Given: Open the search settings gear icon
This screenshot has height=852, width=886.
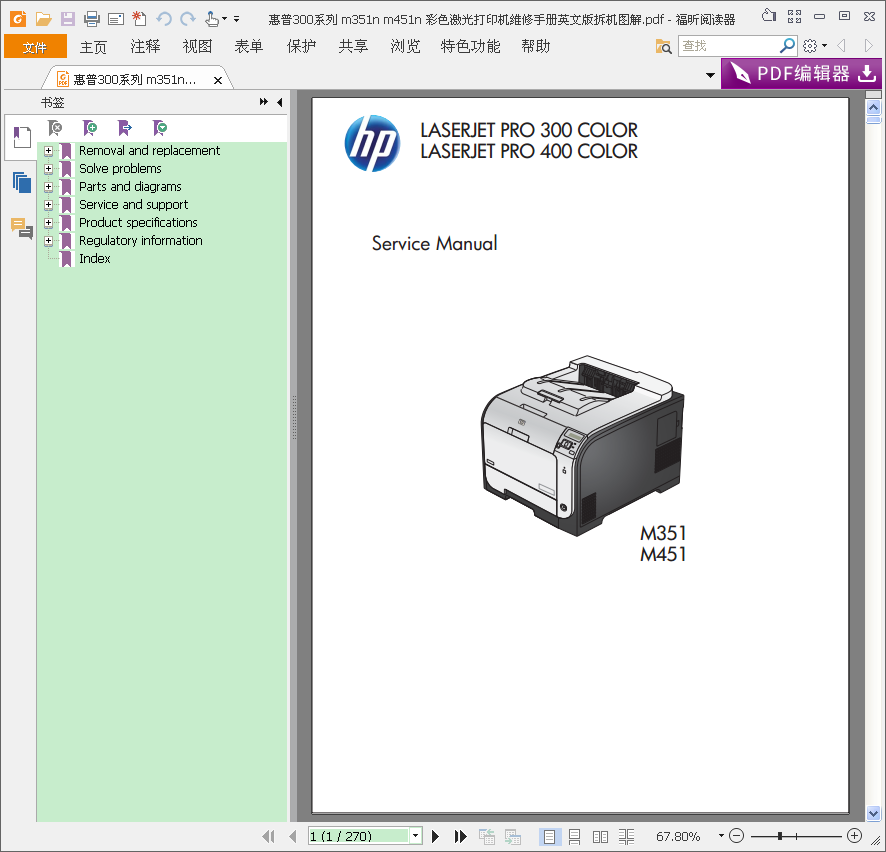Looking at the screenshot, I should click(x=810, y=46).
